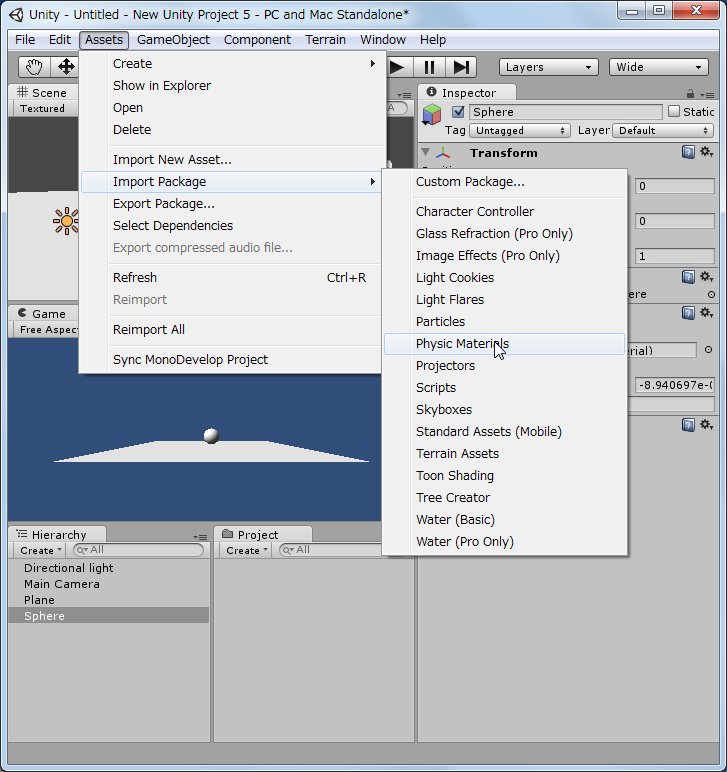Image resolution: width=727 pixels, height=772 pixels.
Task: Click the Step frame button
Action: [460, 67]
